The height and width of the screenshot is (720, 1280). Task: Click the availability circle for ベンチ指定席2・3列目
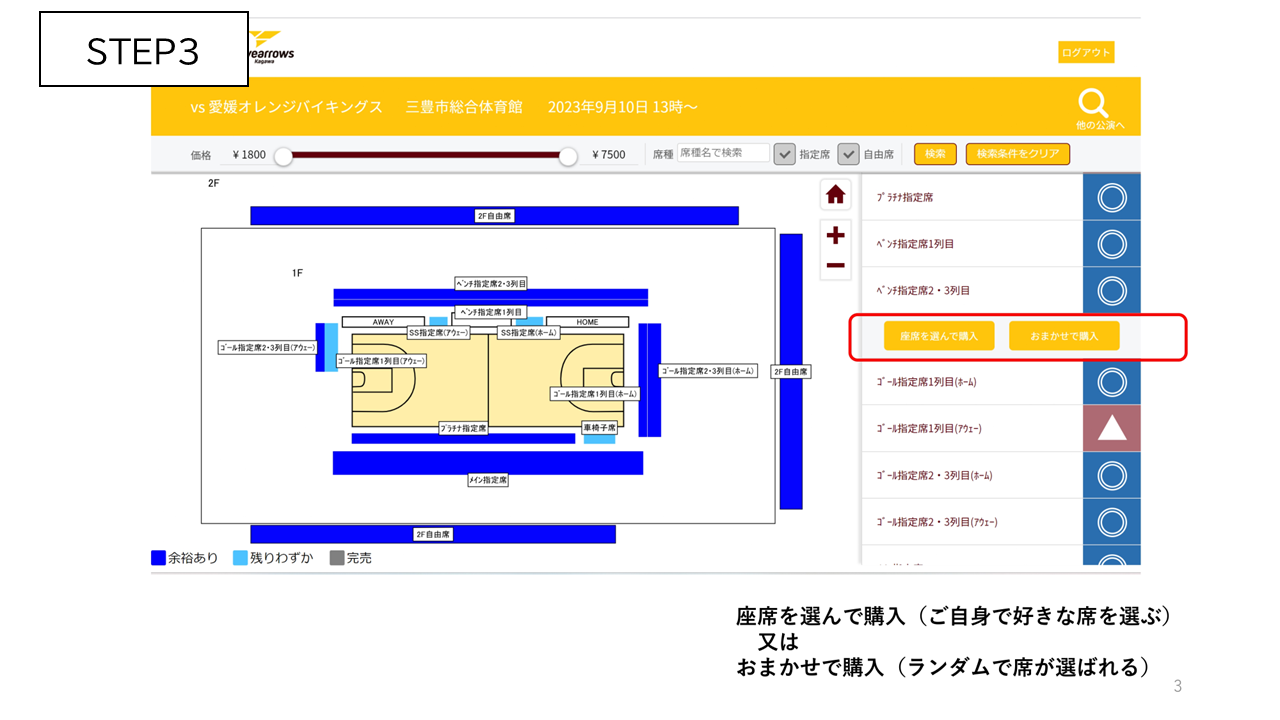[1112, 291]
